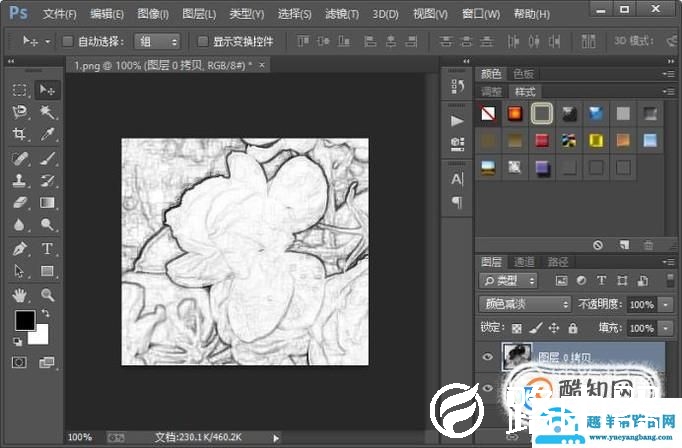
Task: Switch to the 通道 tab
Action: click(524, 262)
